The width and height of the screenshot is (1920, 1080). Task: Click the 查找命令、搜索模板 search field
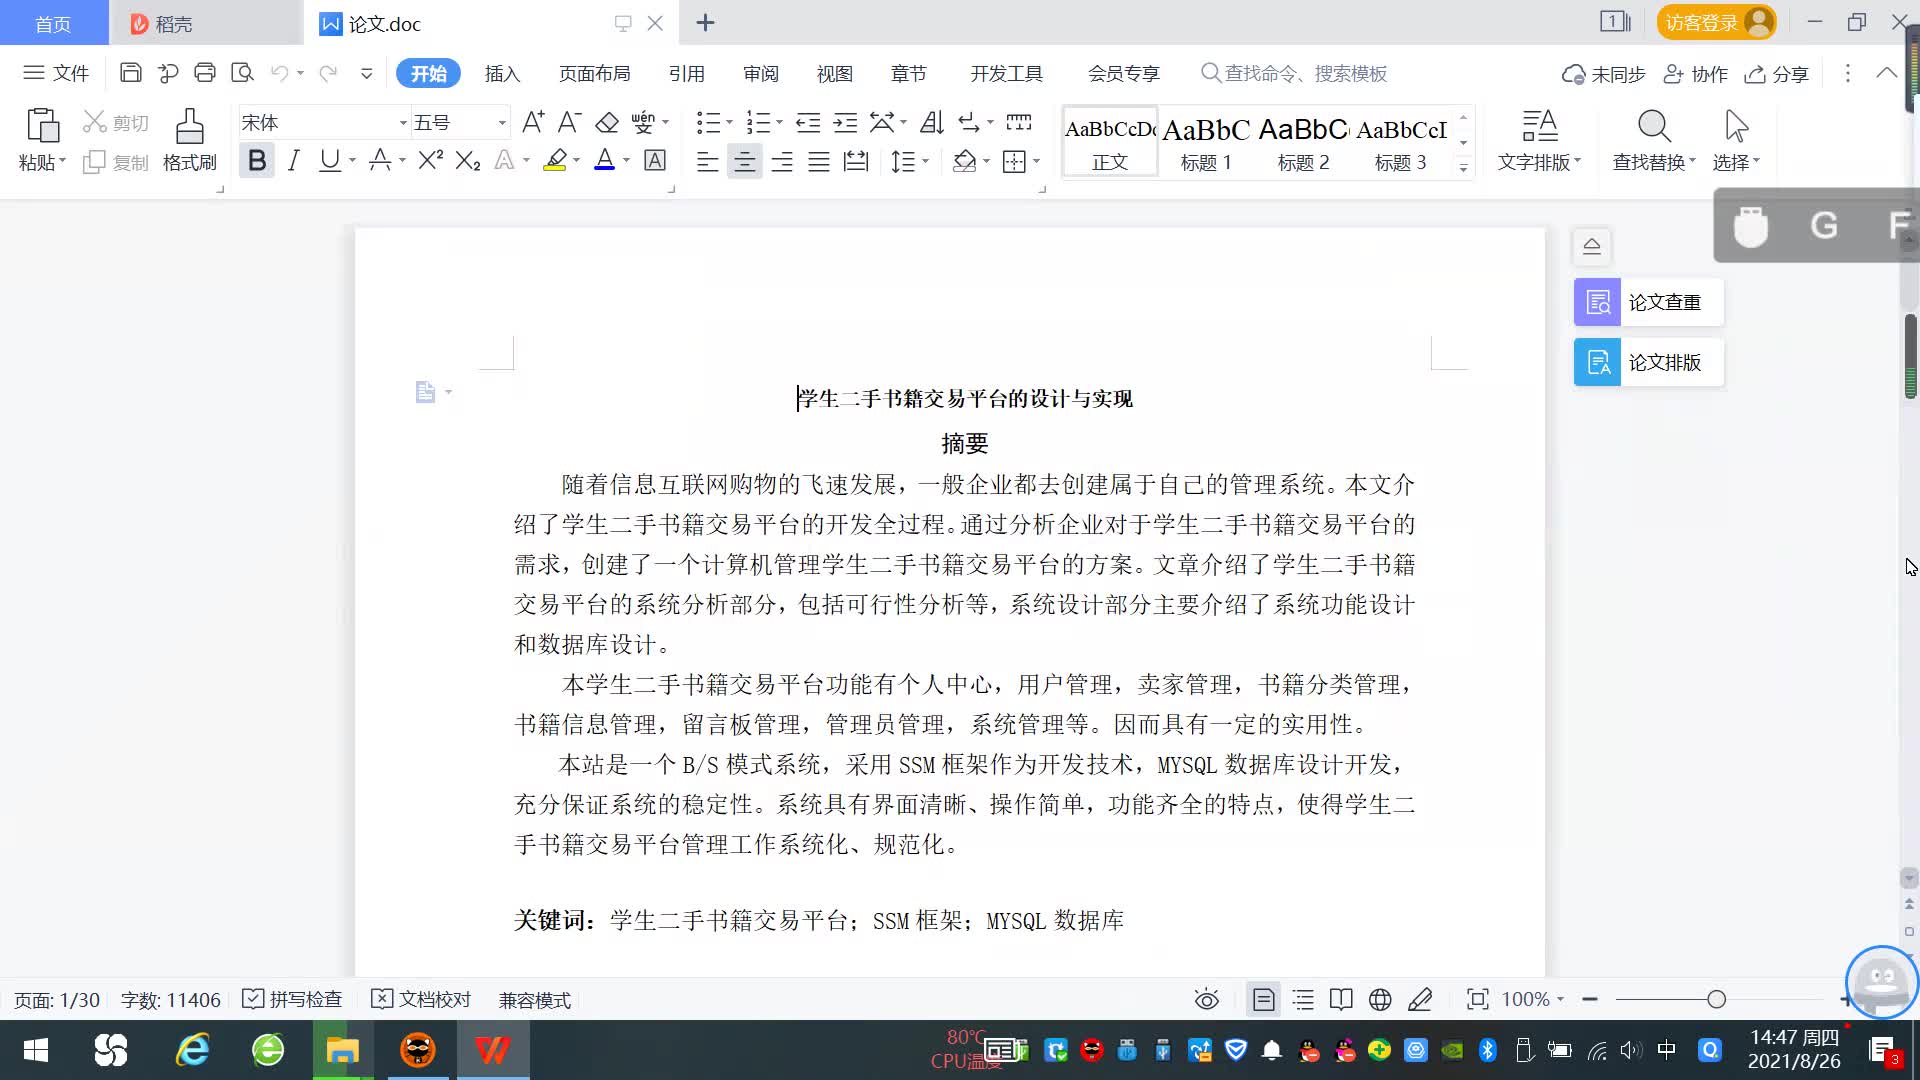pos(1305,74)
